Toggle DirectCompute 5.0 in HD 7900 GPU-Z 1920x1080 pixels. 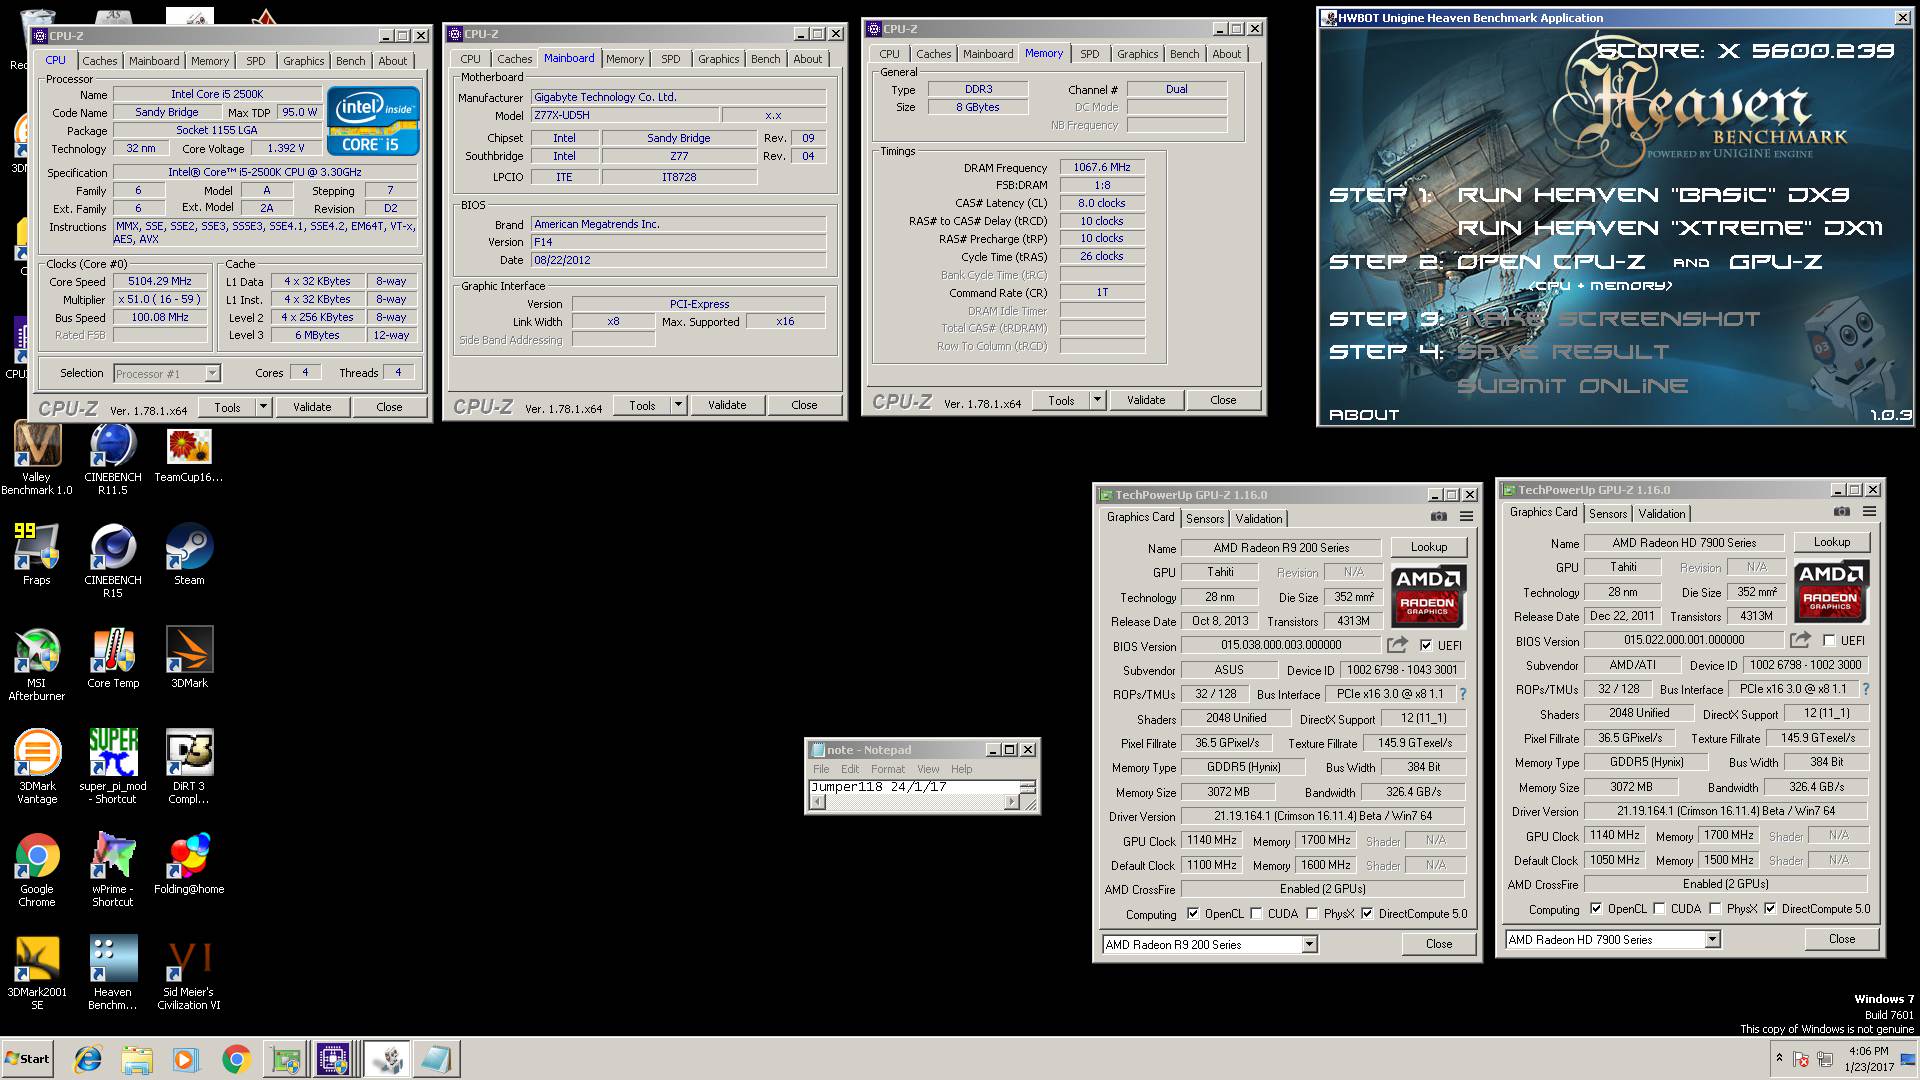coord(1770,909)
